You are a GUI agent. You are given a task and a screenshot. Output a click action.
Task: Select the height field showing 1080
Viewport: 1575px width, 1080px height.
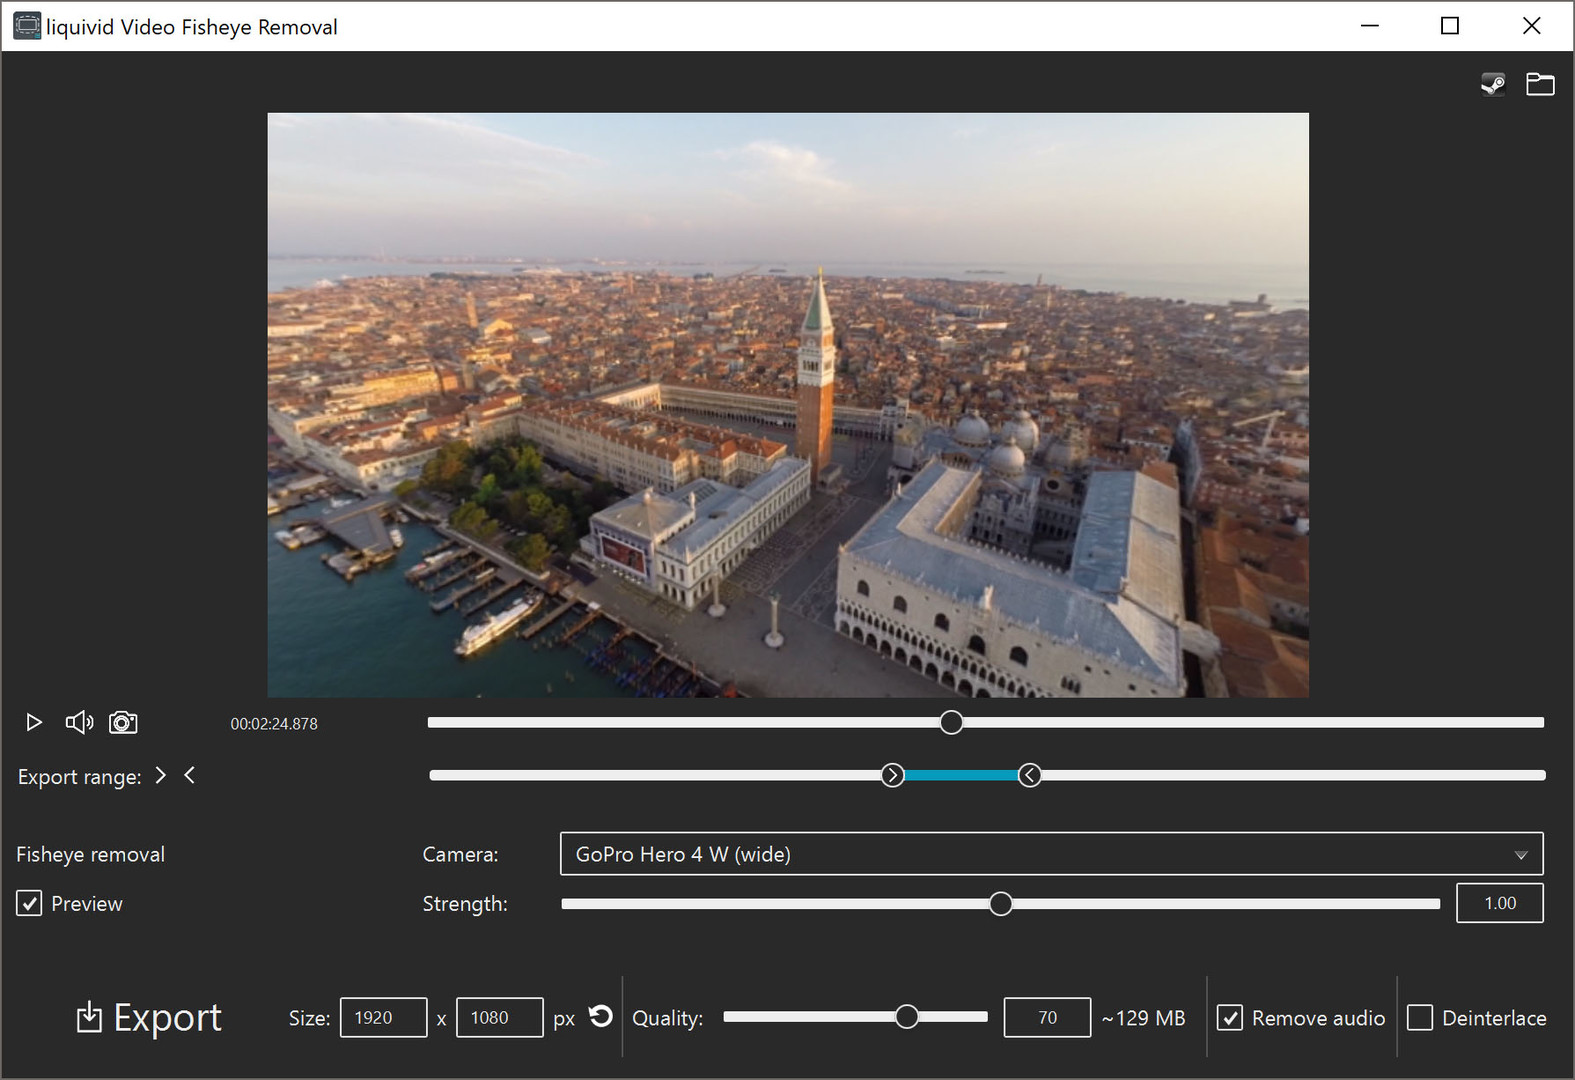499,1017
